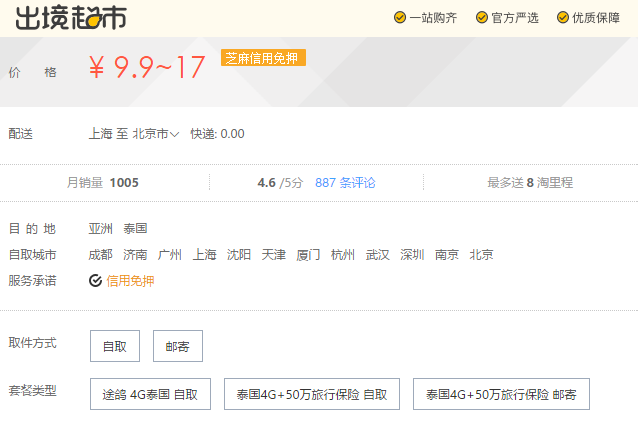Click pickup city 沈阳
This screenshot has height=440, width=641.
239,254
